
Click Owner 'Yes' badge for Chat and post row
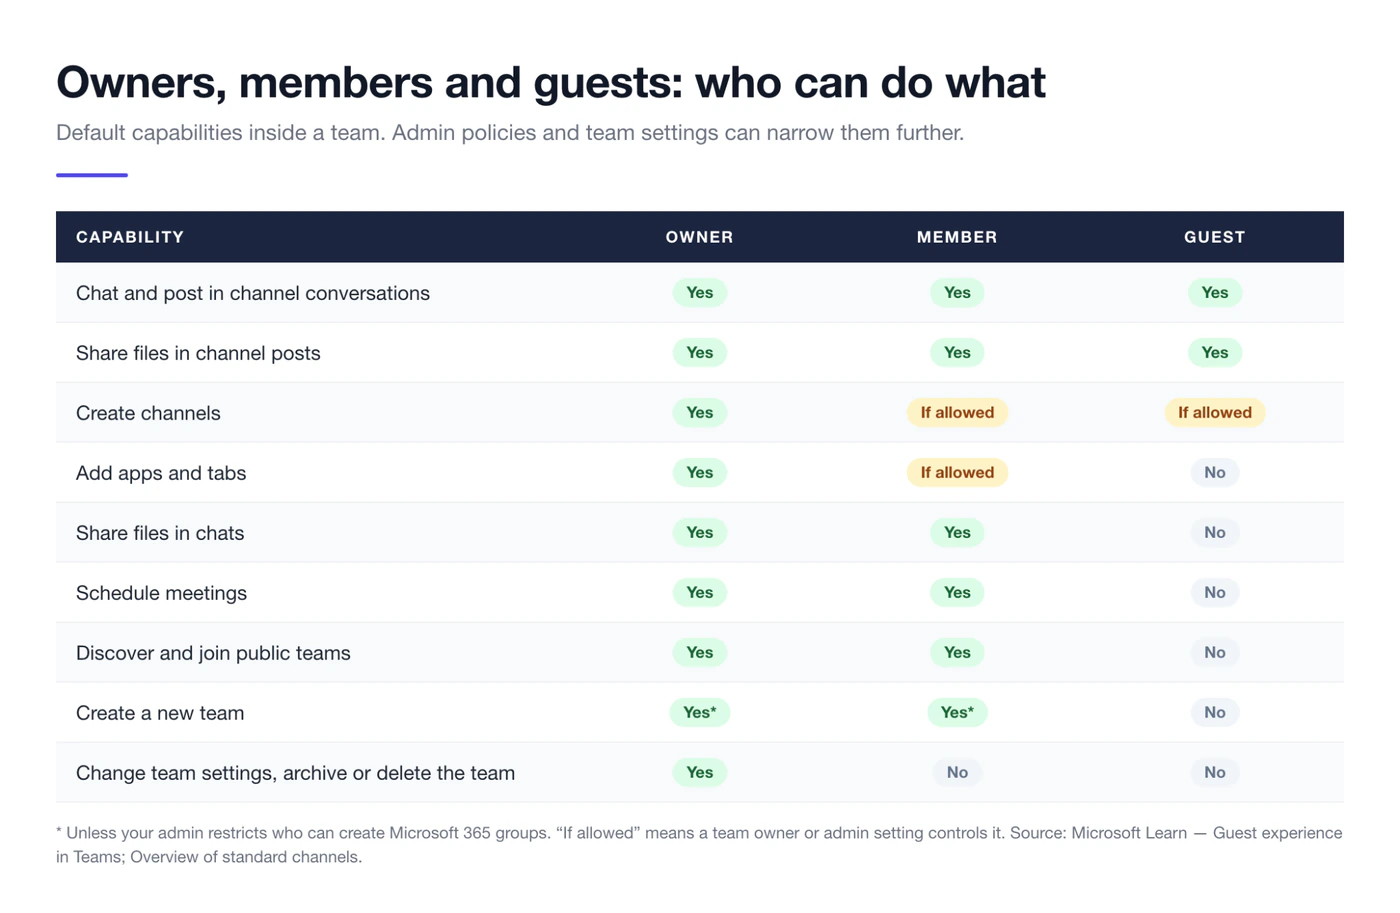[x=700, y=292]
